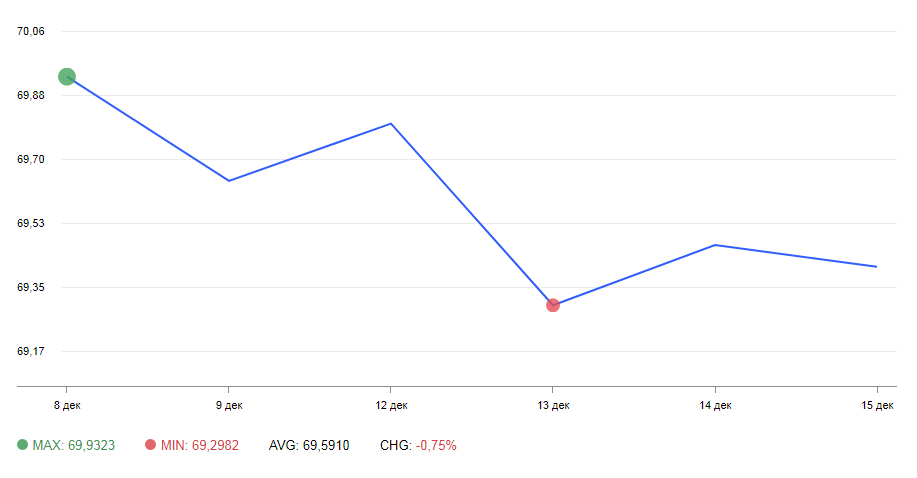Click the 69,17 y-axis label
The image size is (917, 478).
click(30, 351)
